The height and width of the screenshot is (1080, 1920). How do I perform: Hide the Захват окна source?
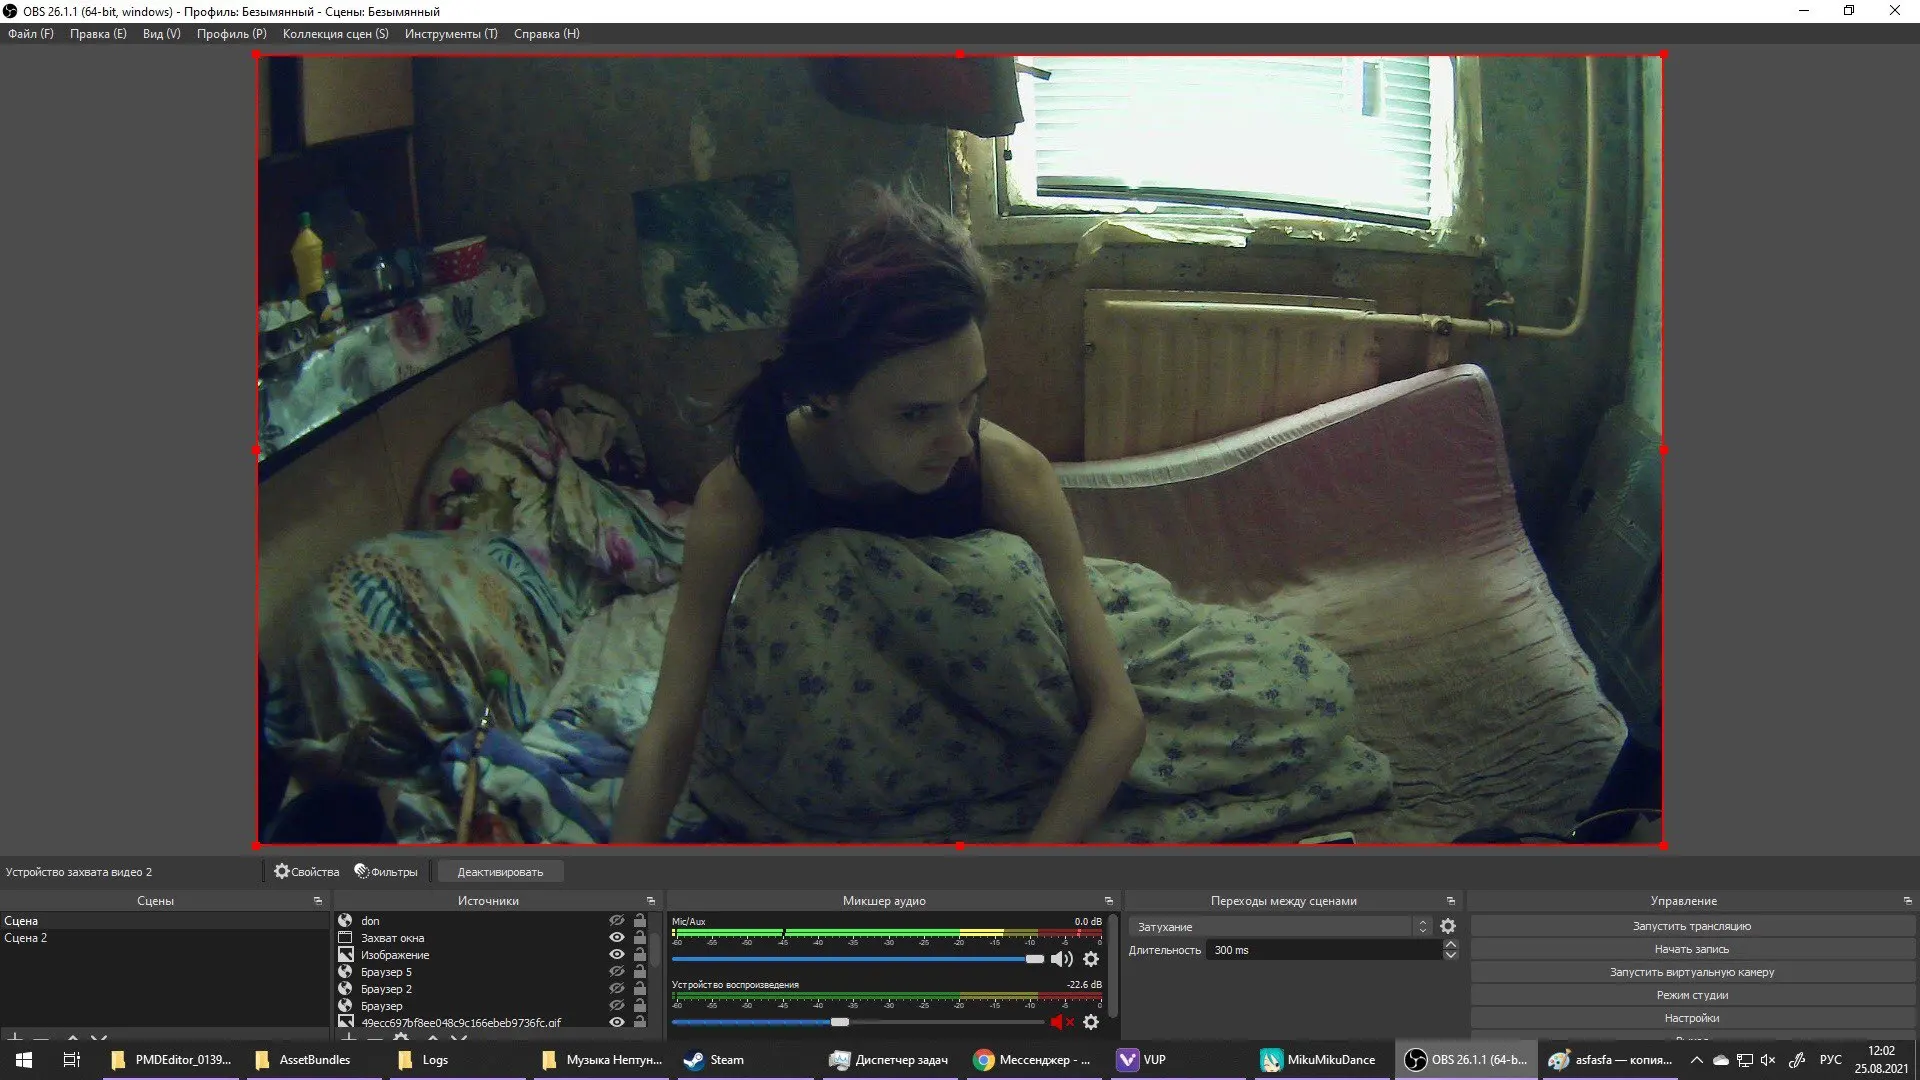pos(617,938)
